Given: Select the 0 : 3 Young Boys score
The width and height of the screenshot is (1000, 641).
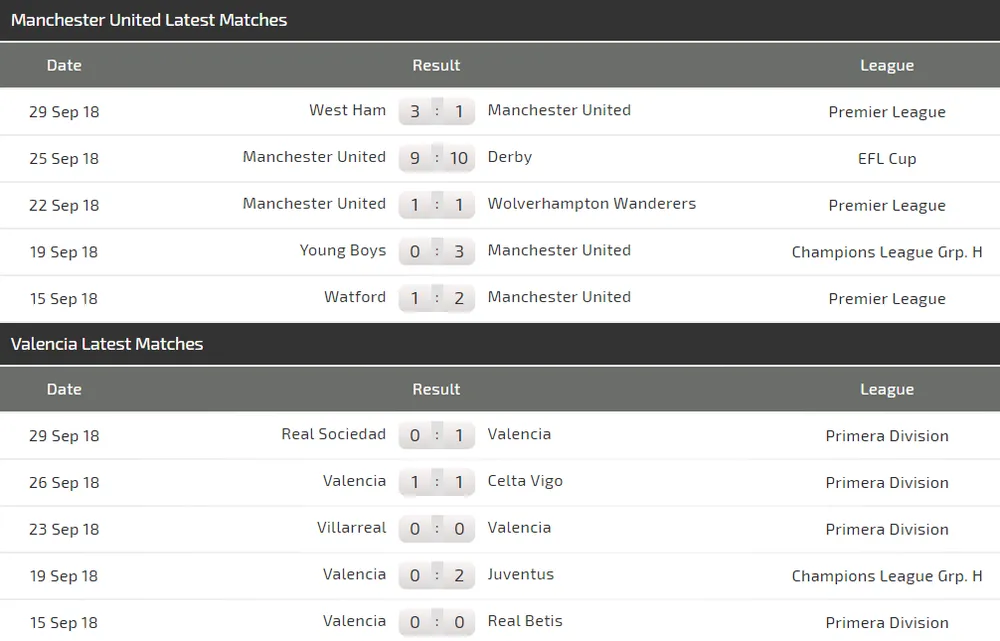Looking at the screenshot, I should 437,251.
